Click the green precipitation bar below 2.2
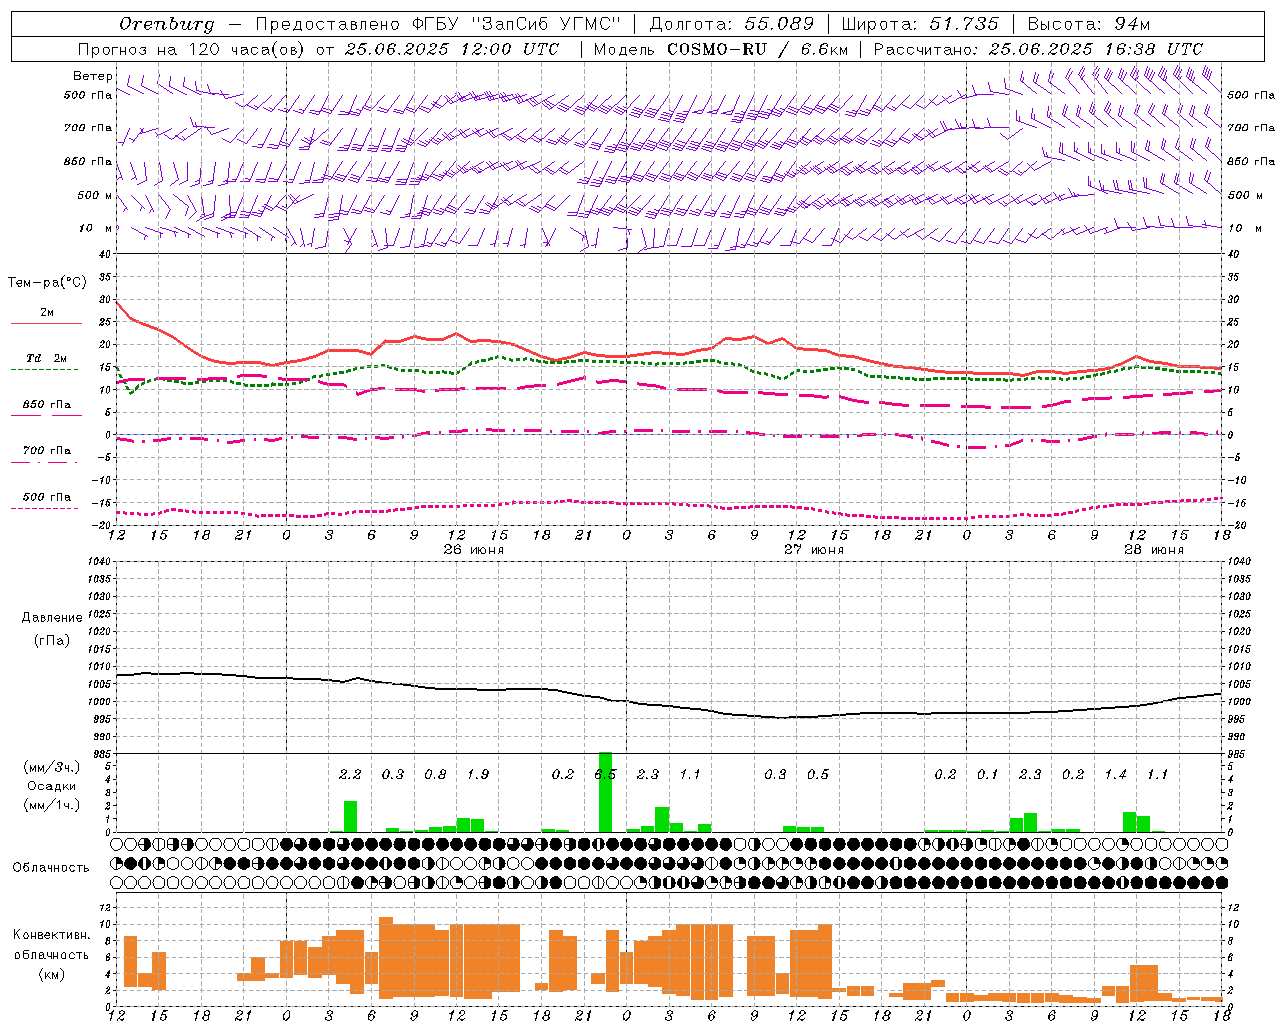Image resolution: width=1280 pixels, height=1024 pixels. (x=350, y=816)
